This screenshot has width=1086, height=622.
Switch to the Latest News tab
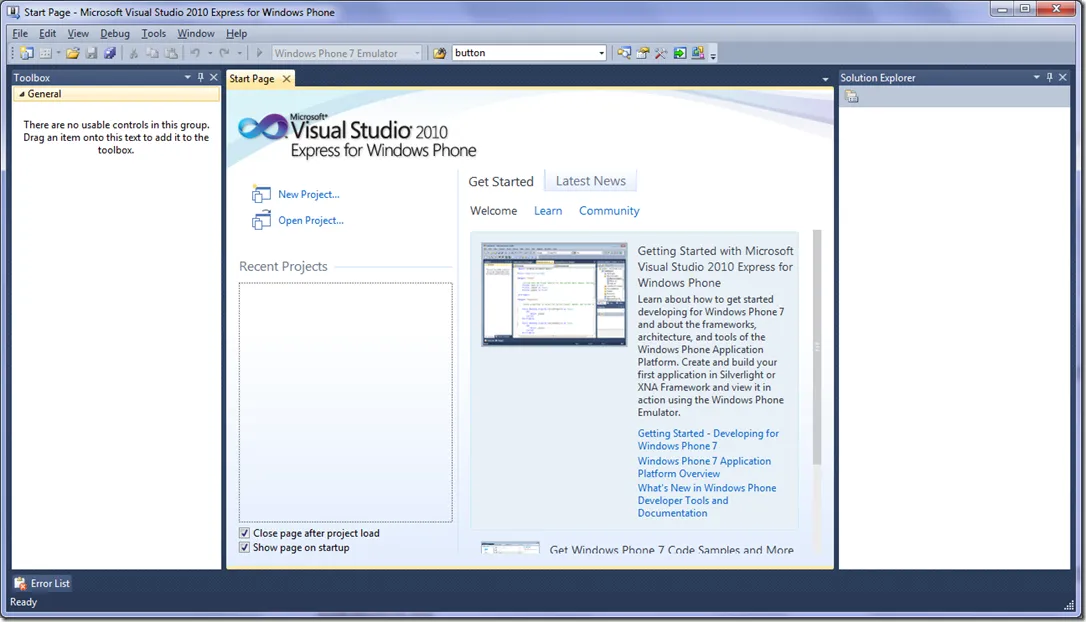[x=591, y=181]
